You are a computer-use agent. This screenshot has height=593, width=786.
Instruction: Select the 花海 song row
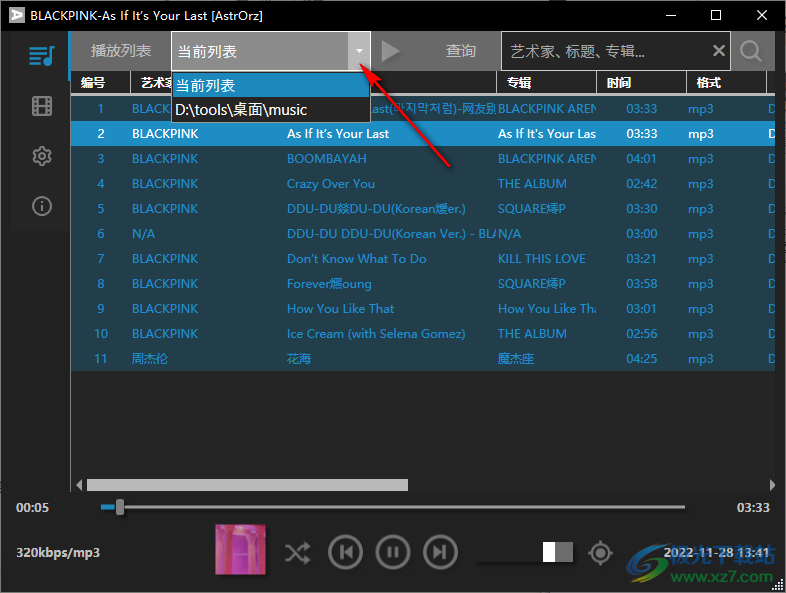[x=423, y=358]
